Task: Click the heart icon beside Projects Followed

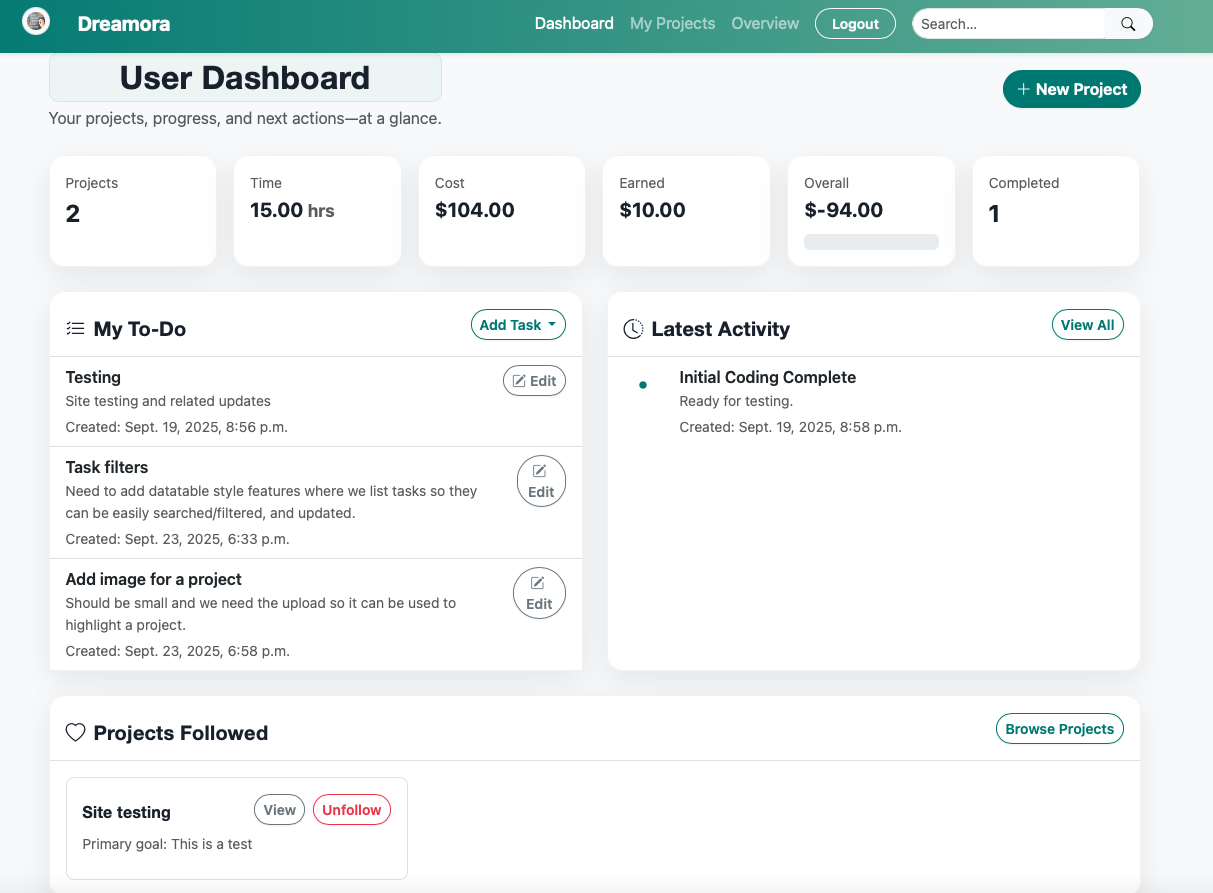Action: point(75,732)
